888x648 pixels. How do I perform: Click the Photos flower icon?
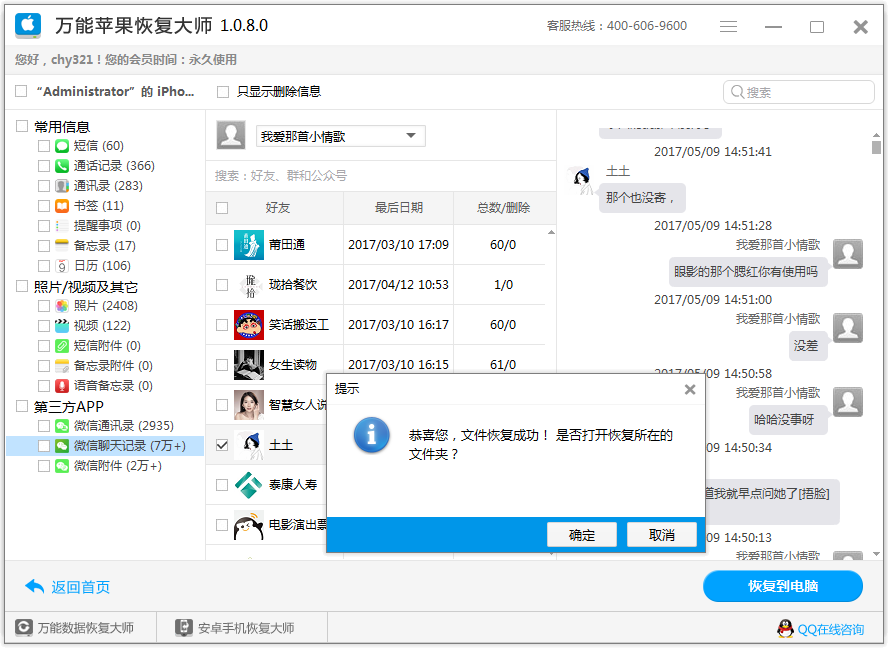pyautogui.click(x=62, y=306)
